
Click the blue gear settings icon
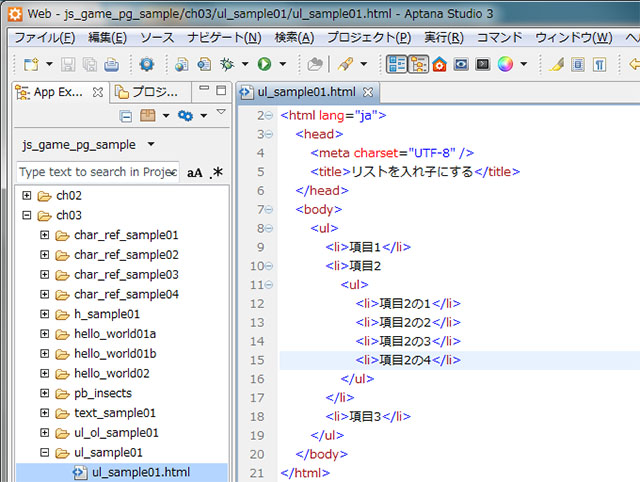tap(184, 116)
